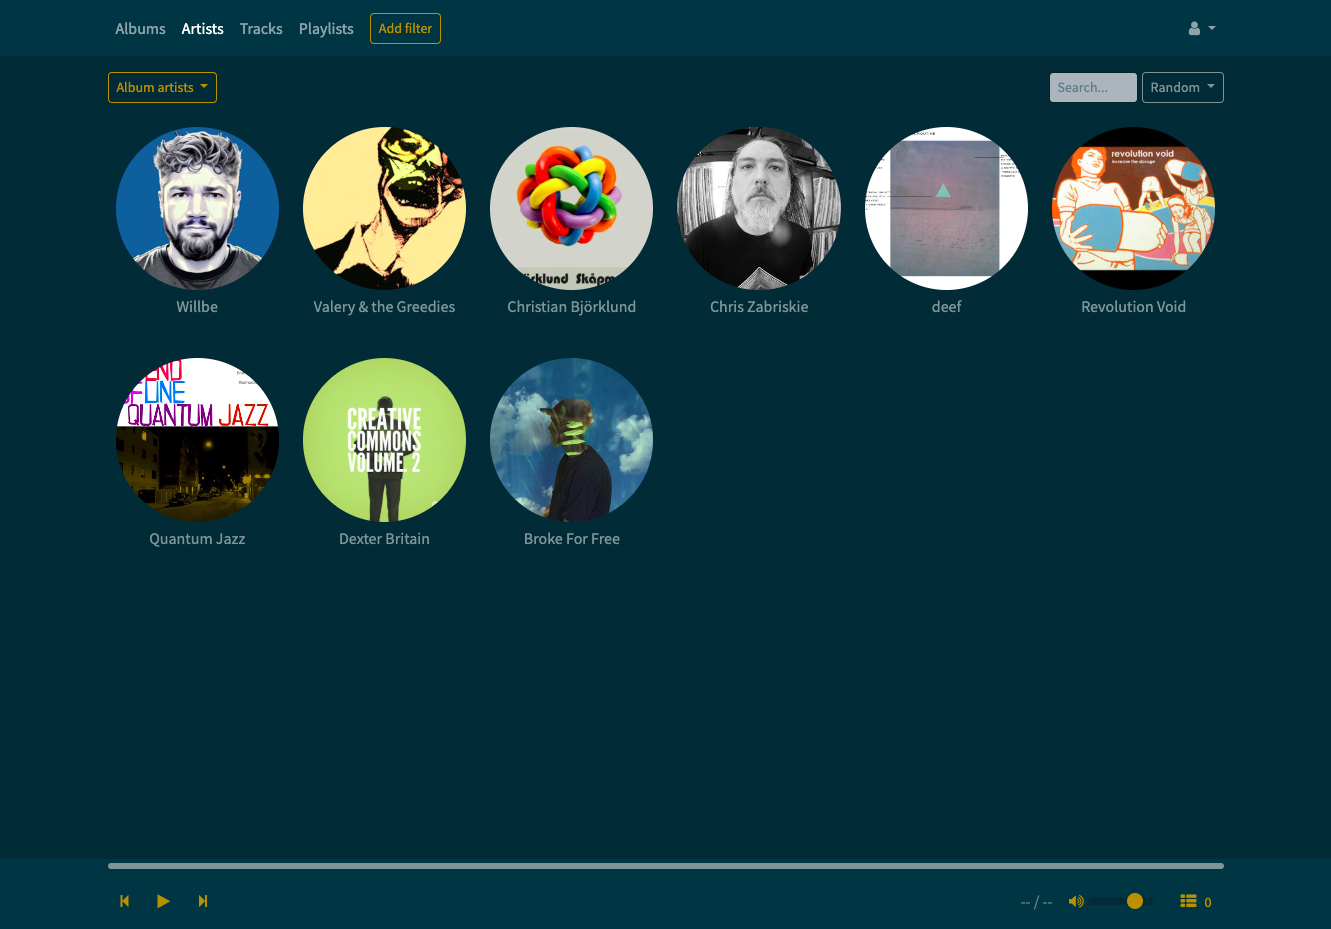Click the Chris Zabriskie name link
This screenshot has width=1331, height=929.
(759, 307)
